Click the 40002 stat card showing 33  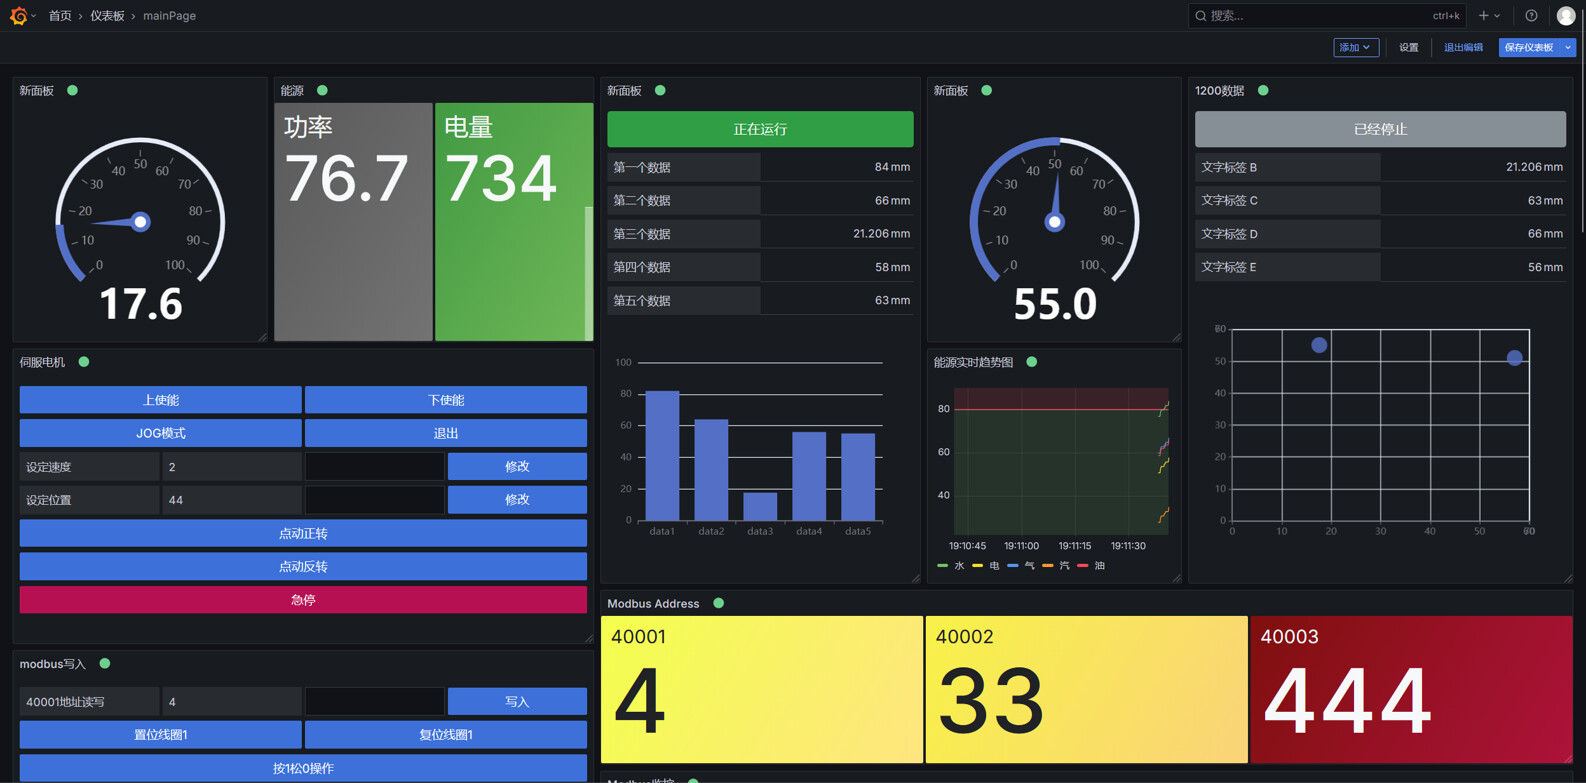1086,689
